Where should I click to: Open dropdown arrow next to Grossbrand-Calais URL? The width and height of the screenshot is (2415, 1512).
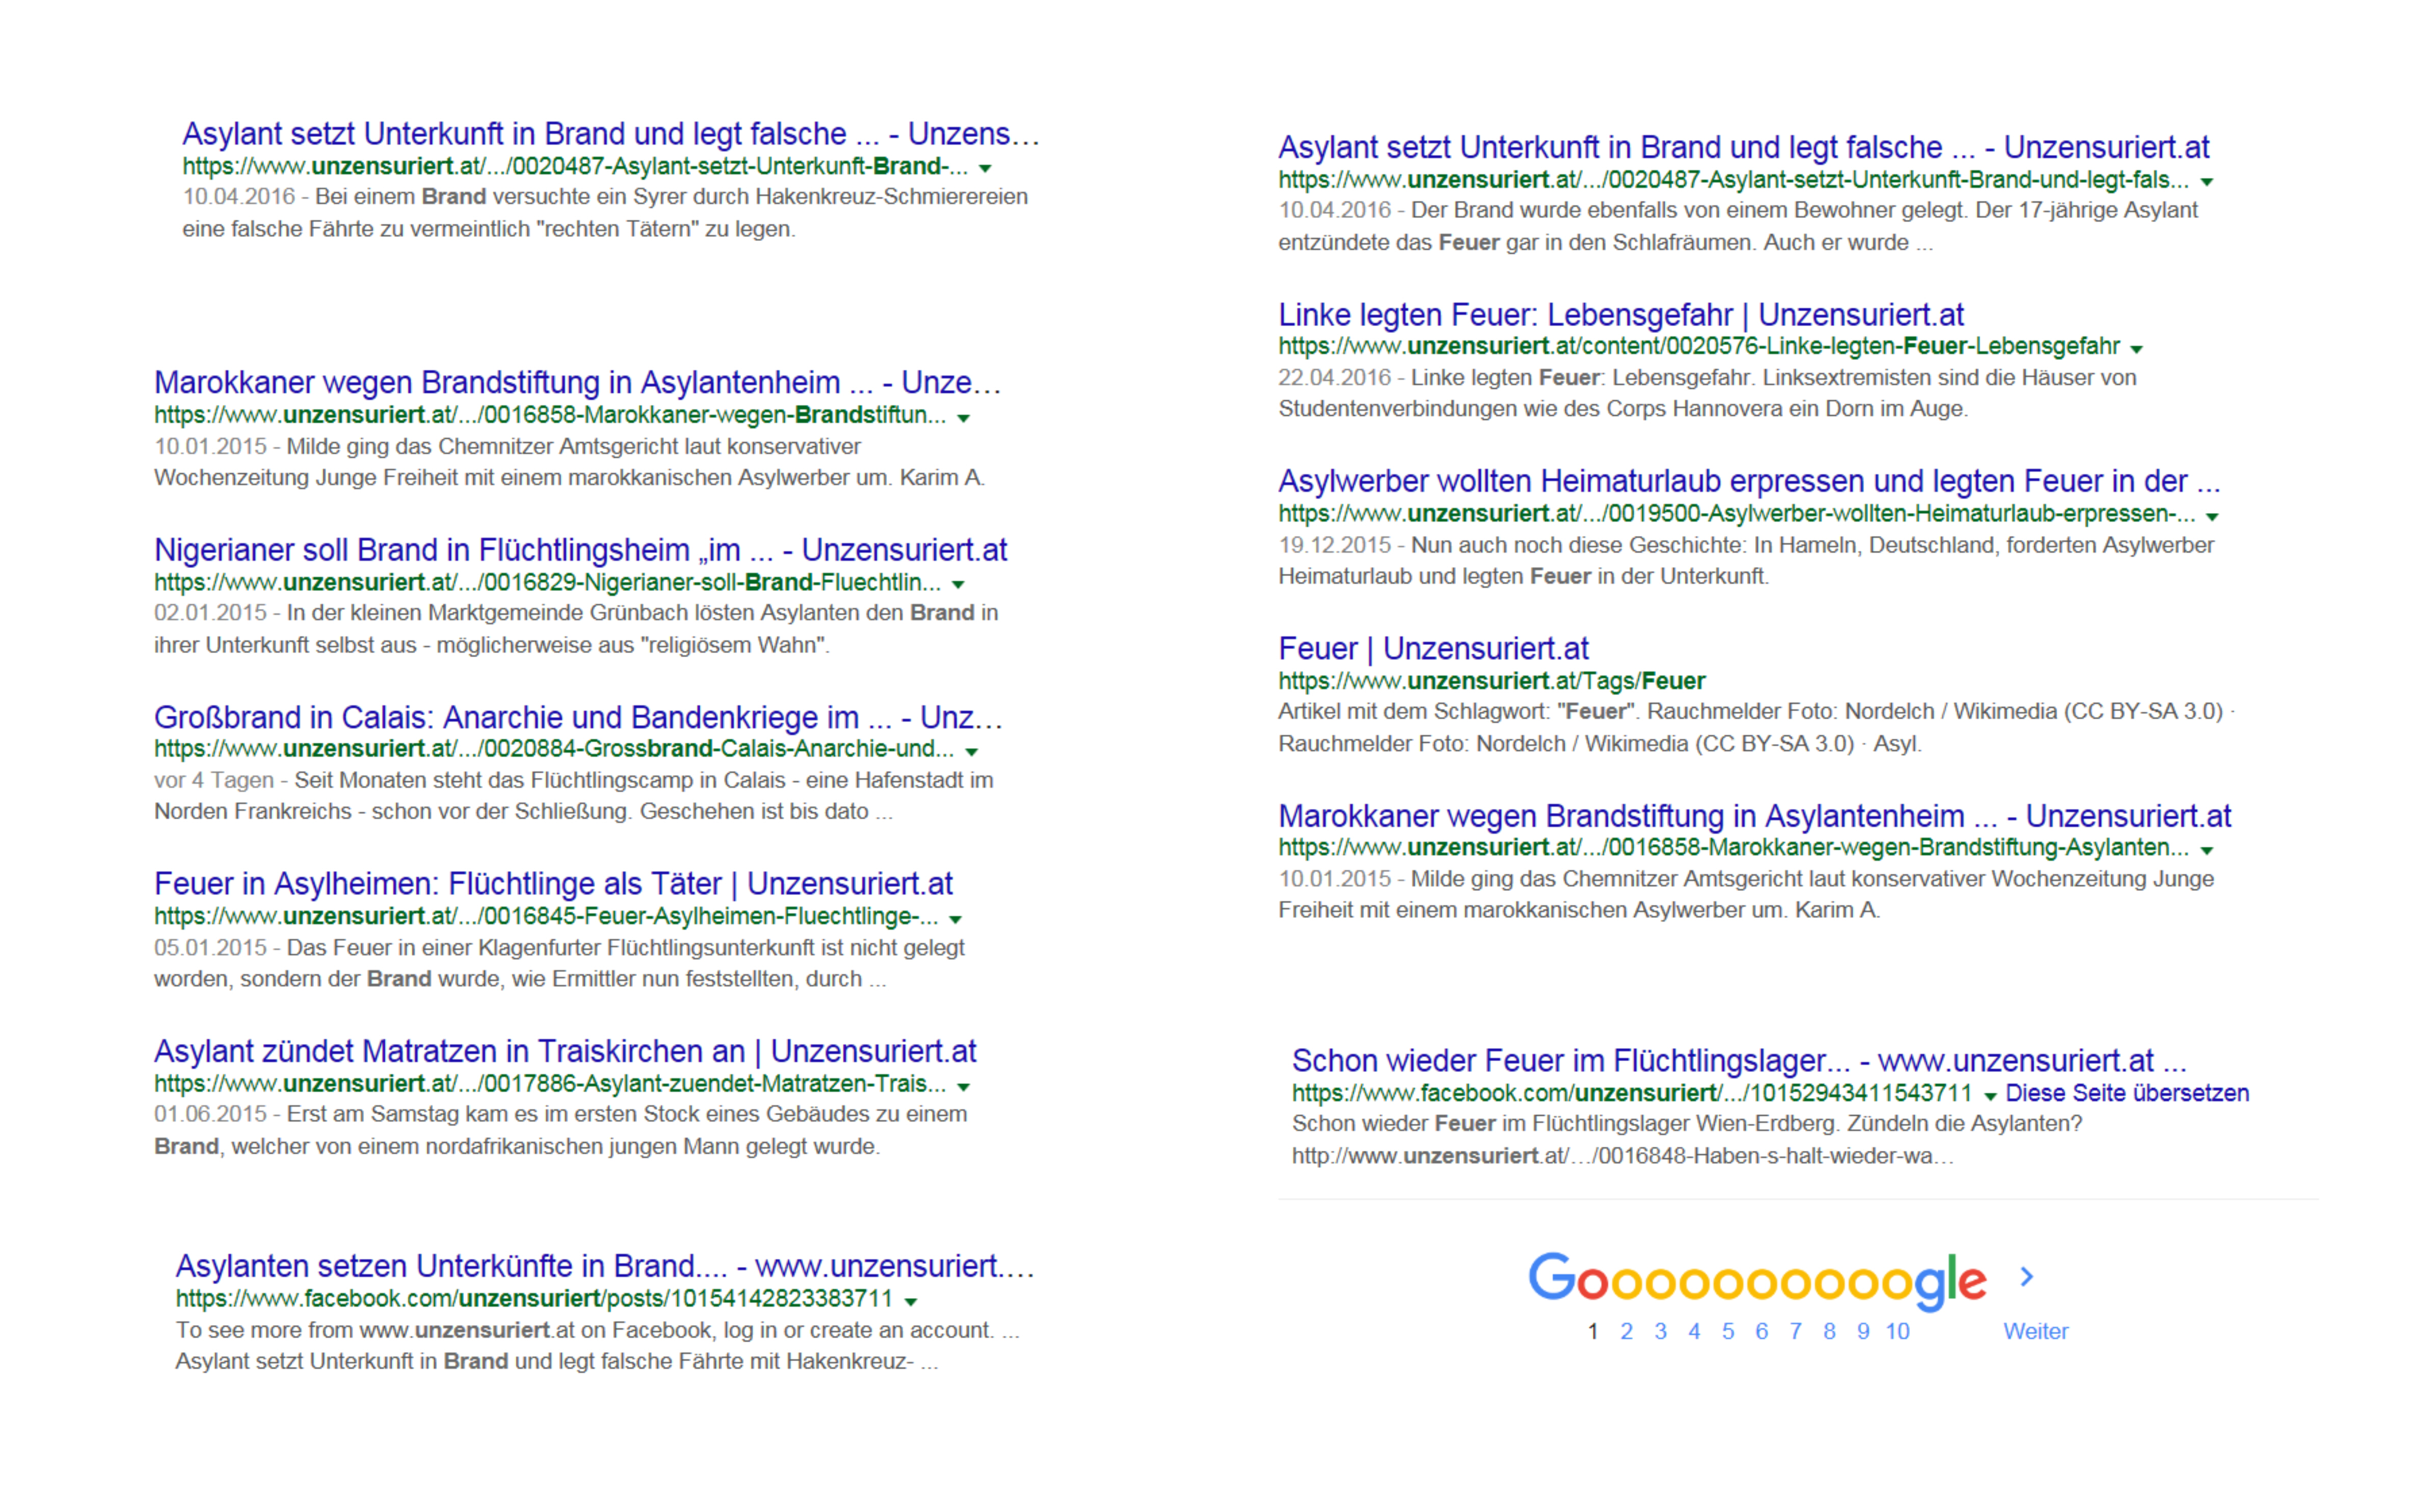[971, 751]
